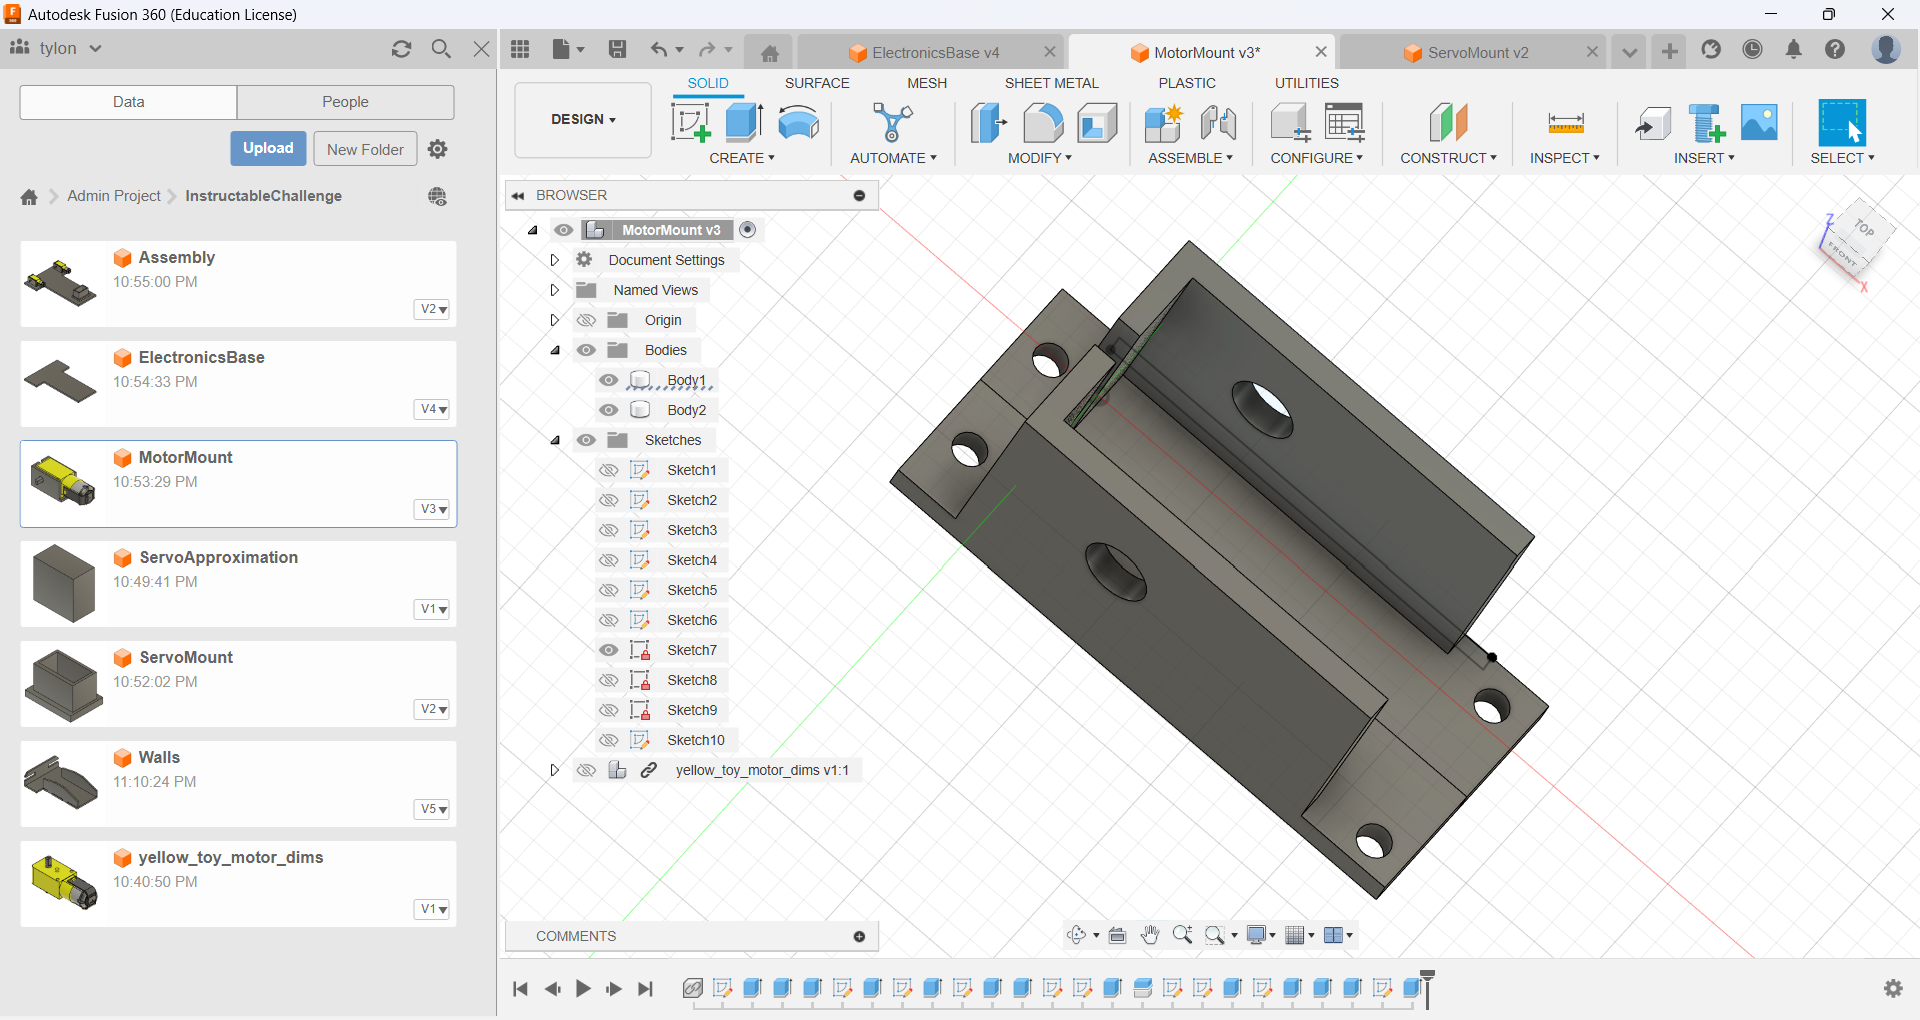Image resolution: width=1920 pixels, height=1020 pixels.
Task: Expand the yellow_toy_motor_dims v1:1 component
Action: (x=554, y=770)
